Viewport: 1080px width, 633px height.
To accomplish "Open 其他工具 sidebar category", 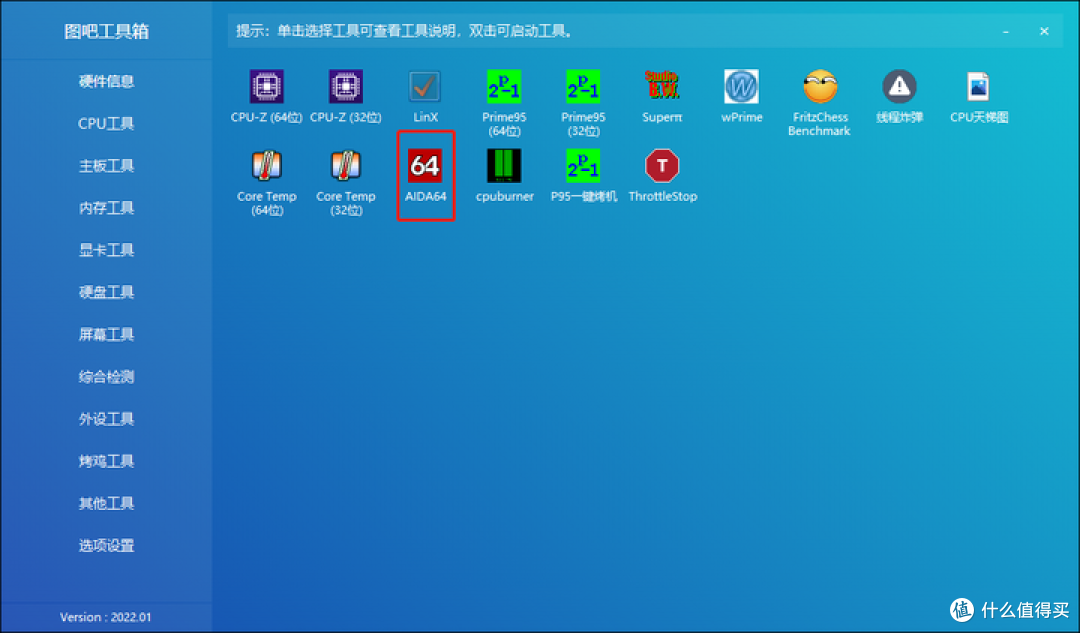I will coord(106,504).
